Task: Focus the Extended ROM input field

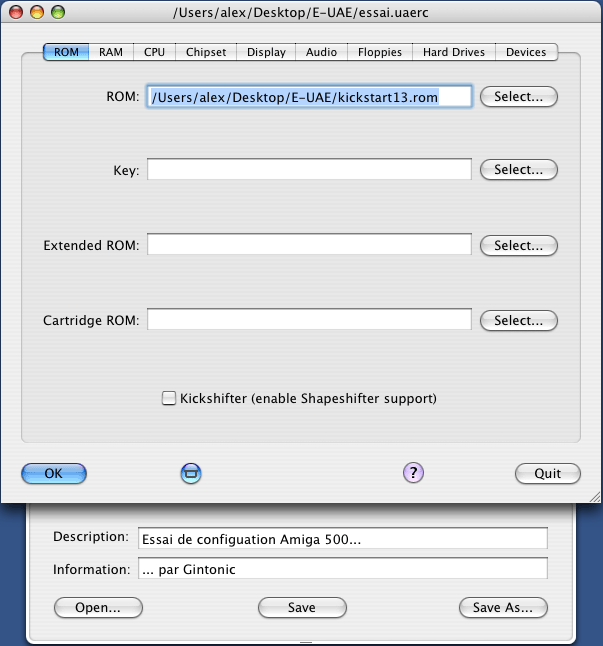Action: point(309,244)
